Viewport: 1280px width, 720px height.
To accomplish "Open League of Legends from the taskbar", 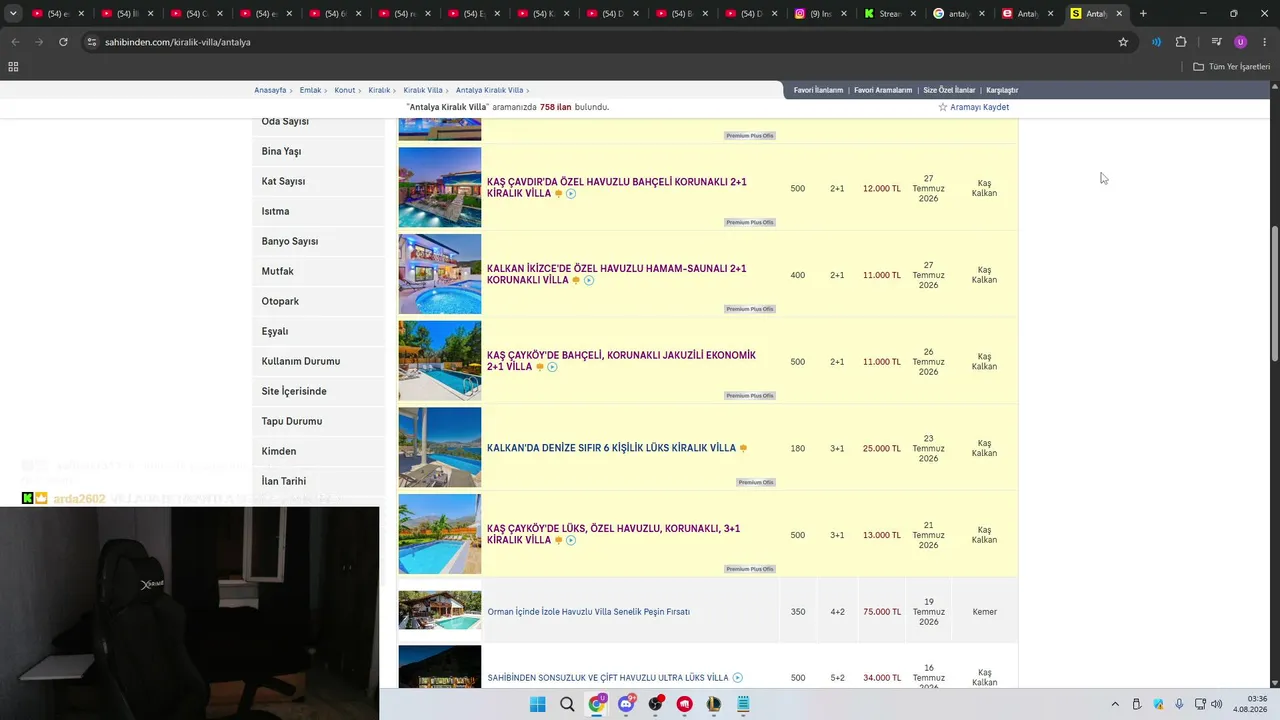I will (x=714, y=704).
